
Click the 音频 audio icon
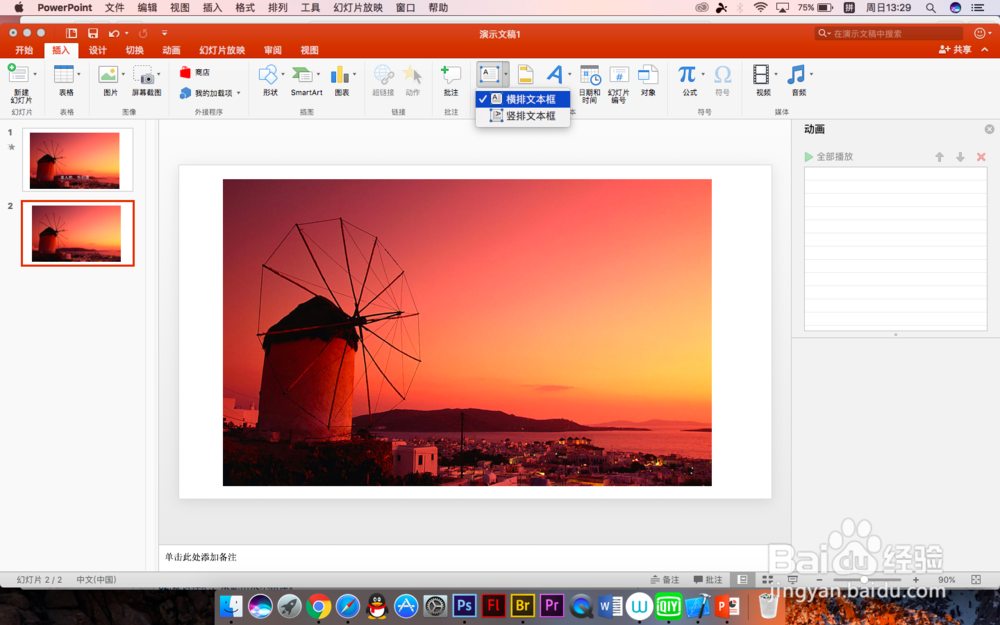click(x=797, y=75)
